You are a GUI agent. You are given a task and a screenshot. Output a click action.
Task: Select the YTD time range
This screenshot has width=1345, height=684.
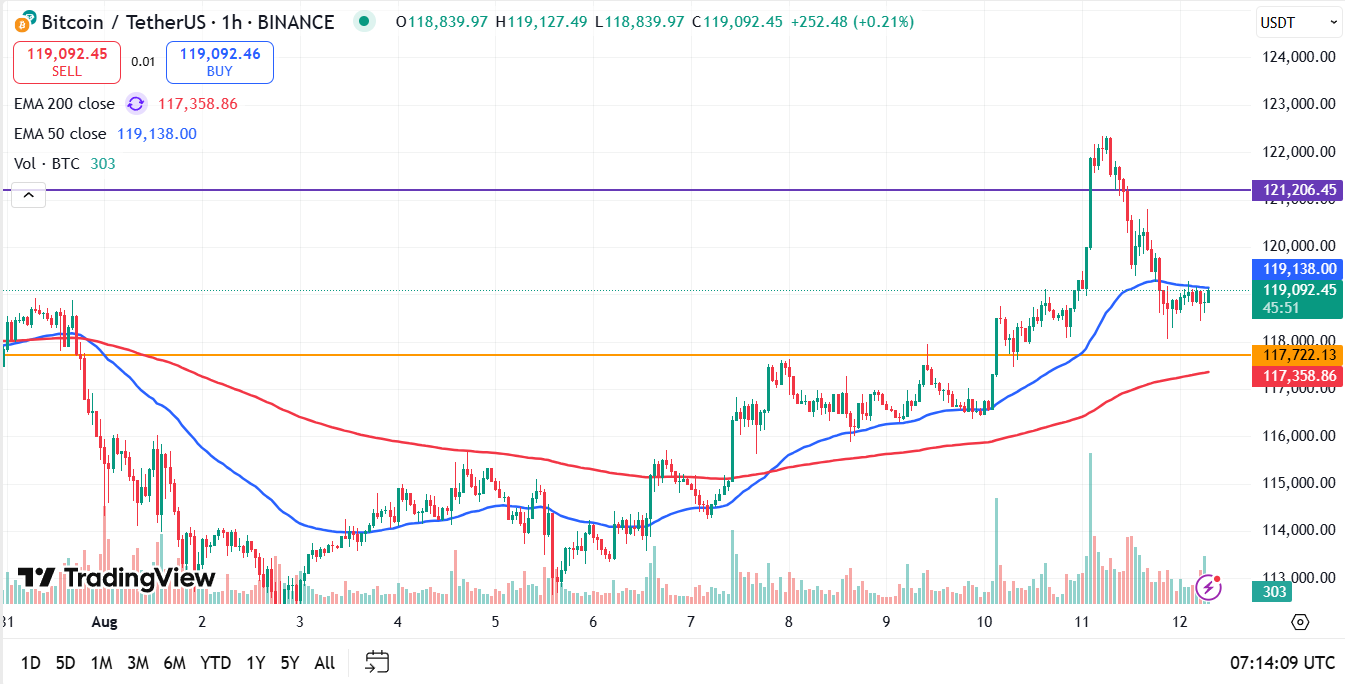coord(215,662)
